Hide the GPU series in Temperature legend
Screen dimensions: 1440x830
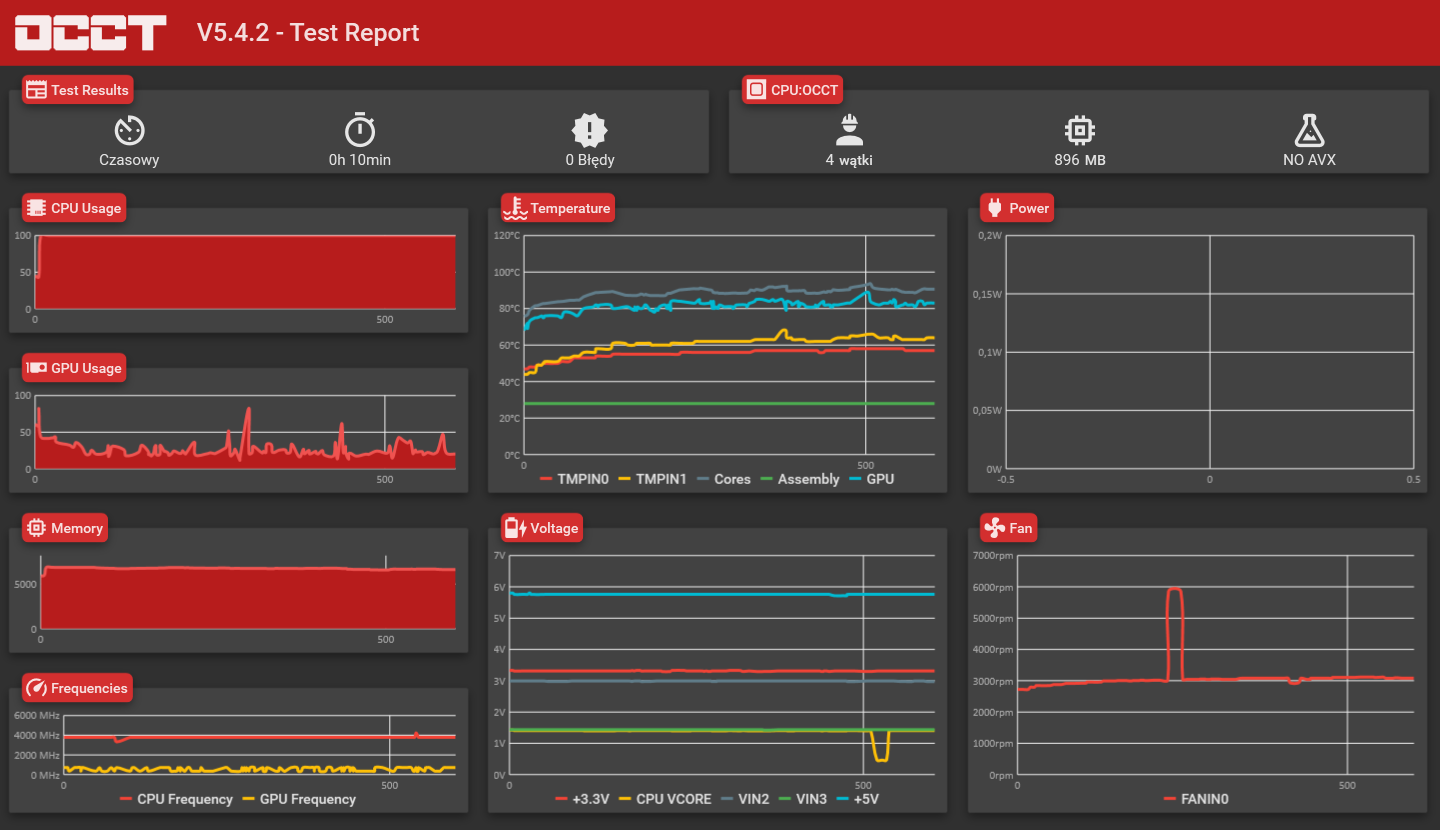[872, 479]
